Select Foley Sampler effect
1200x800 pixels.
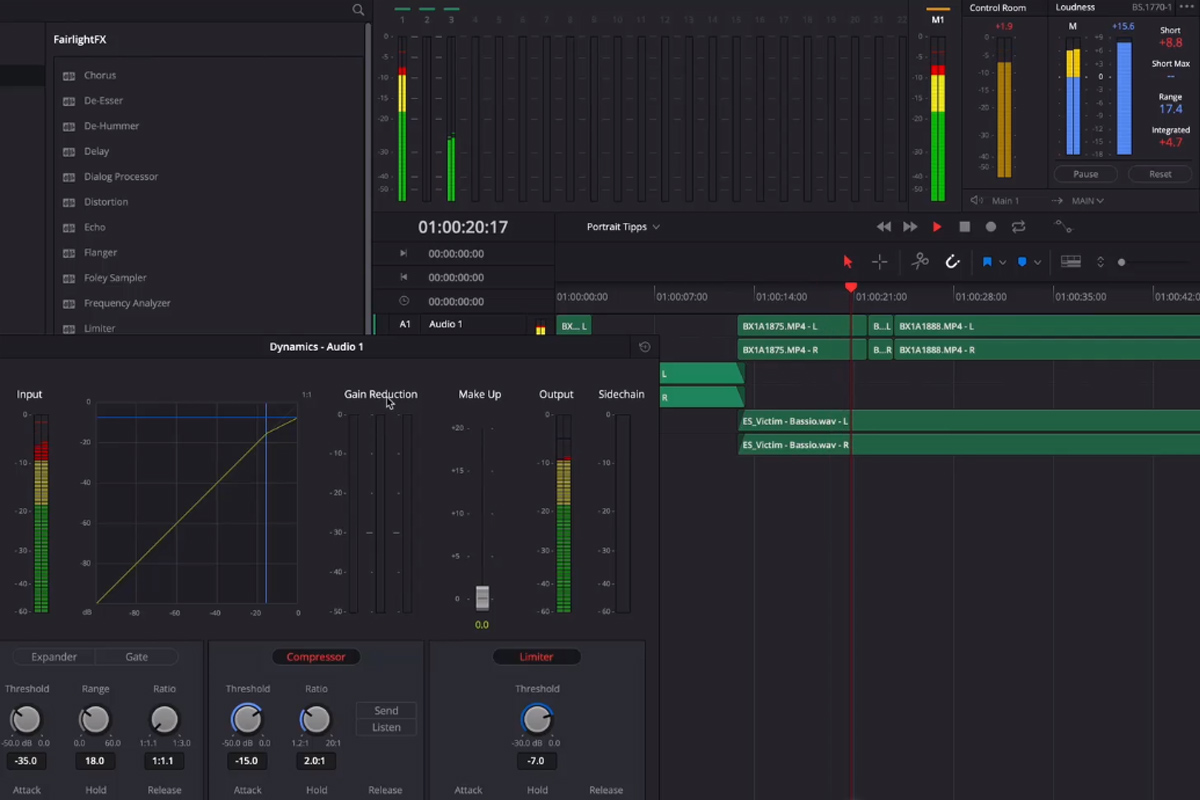pyautogui.click(x=115, y=278)
